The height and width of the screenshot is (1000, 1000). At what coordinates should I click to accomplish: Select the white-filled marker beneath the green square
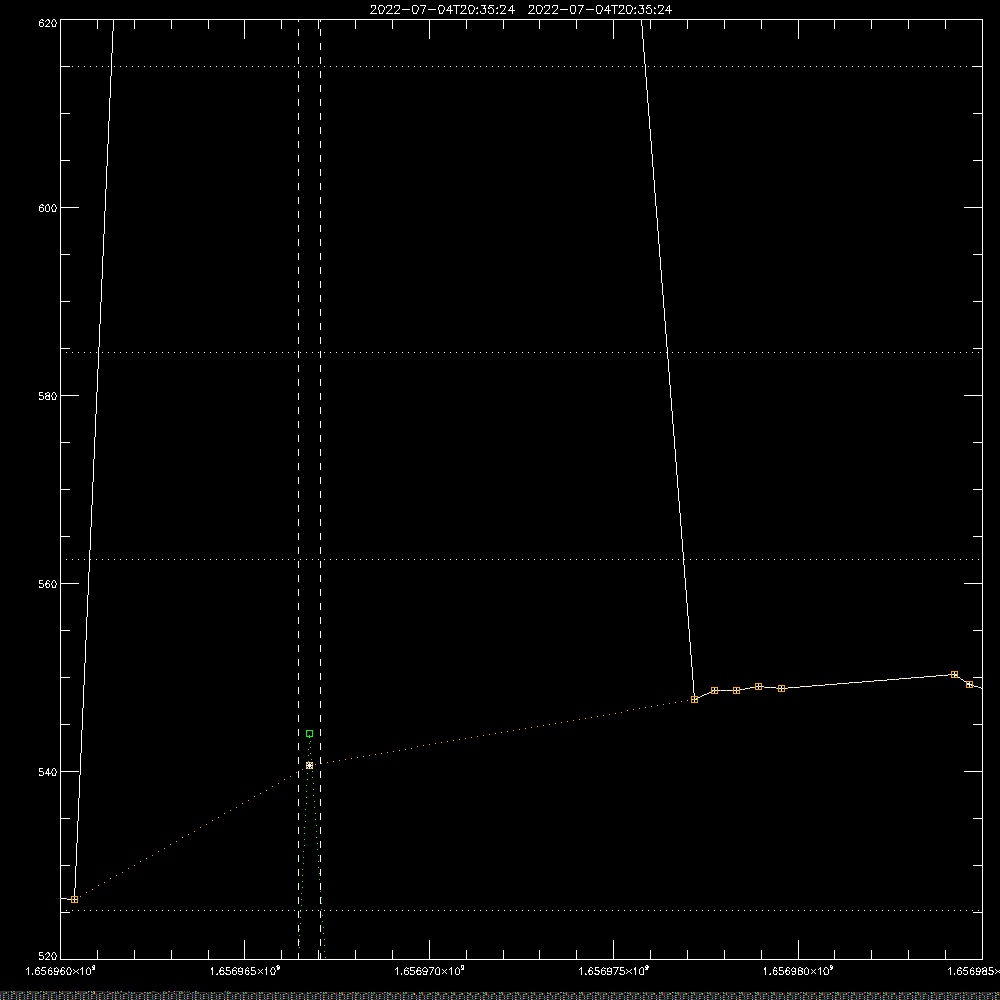pyautogui.click(x=309, y=765)
